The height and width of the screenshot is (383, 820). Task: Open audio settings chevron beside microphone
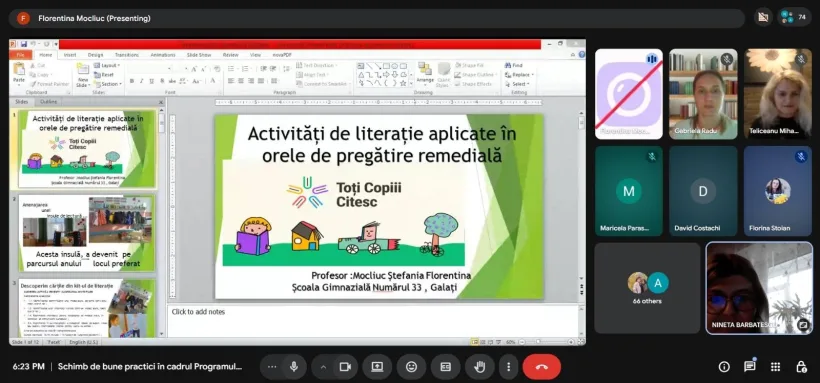coord(323,367)
